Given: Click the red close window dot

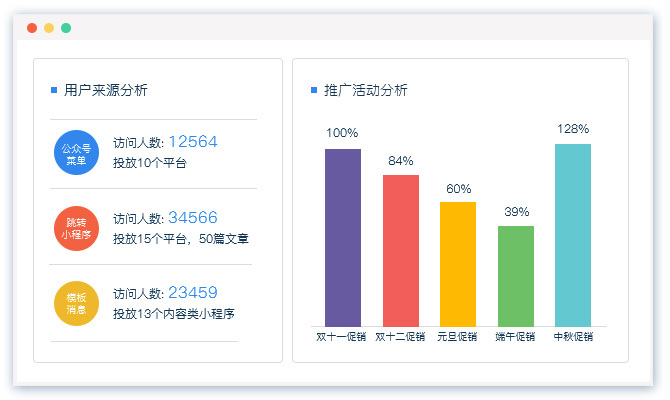Looking at the screenshot, I should tap(32, 28).
